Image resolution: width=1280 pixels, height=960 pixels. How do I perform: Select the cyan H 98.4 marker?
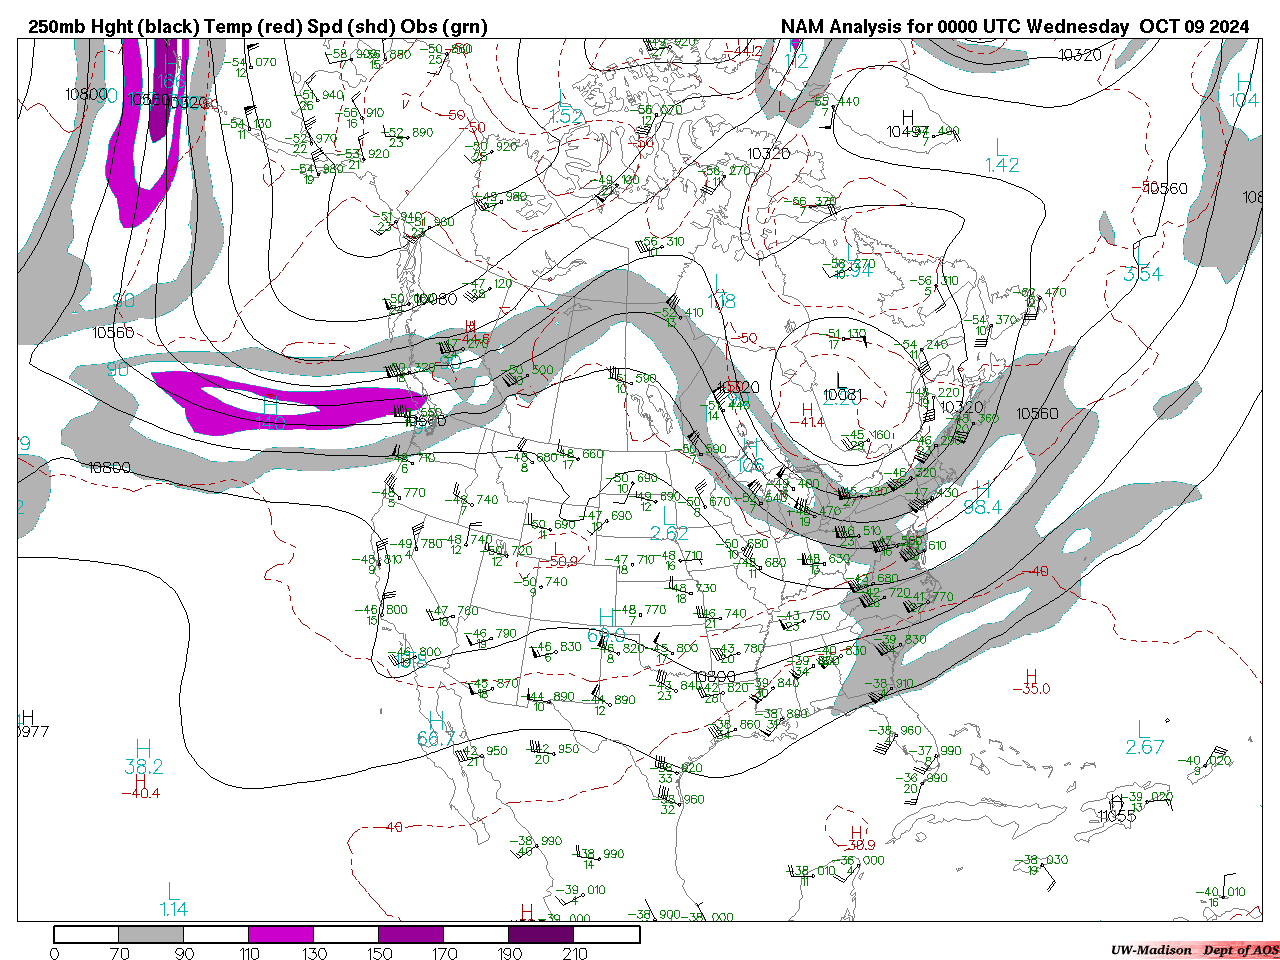(981, 498)
